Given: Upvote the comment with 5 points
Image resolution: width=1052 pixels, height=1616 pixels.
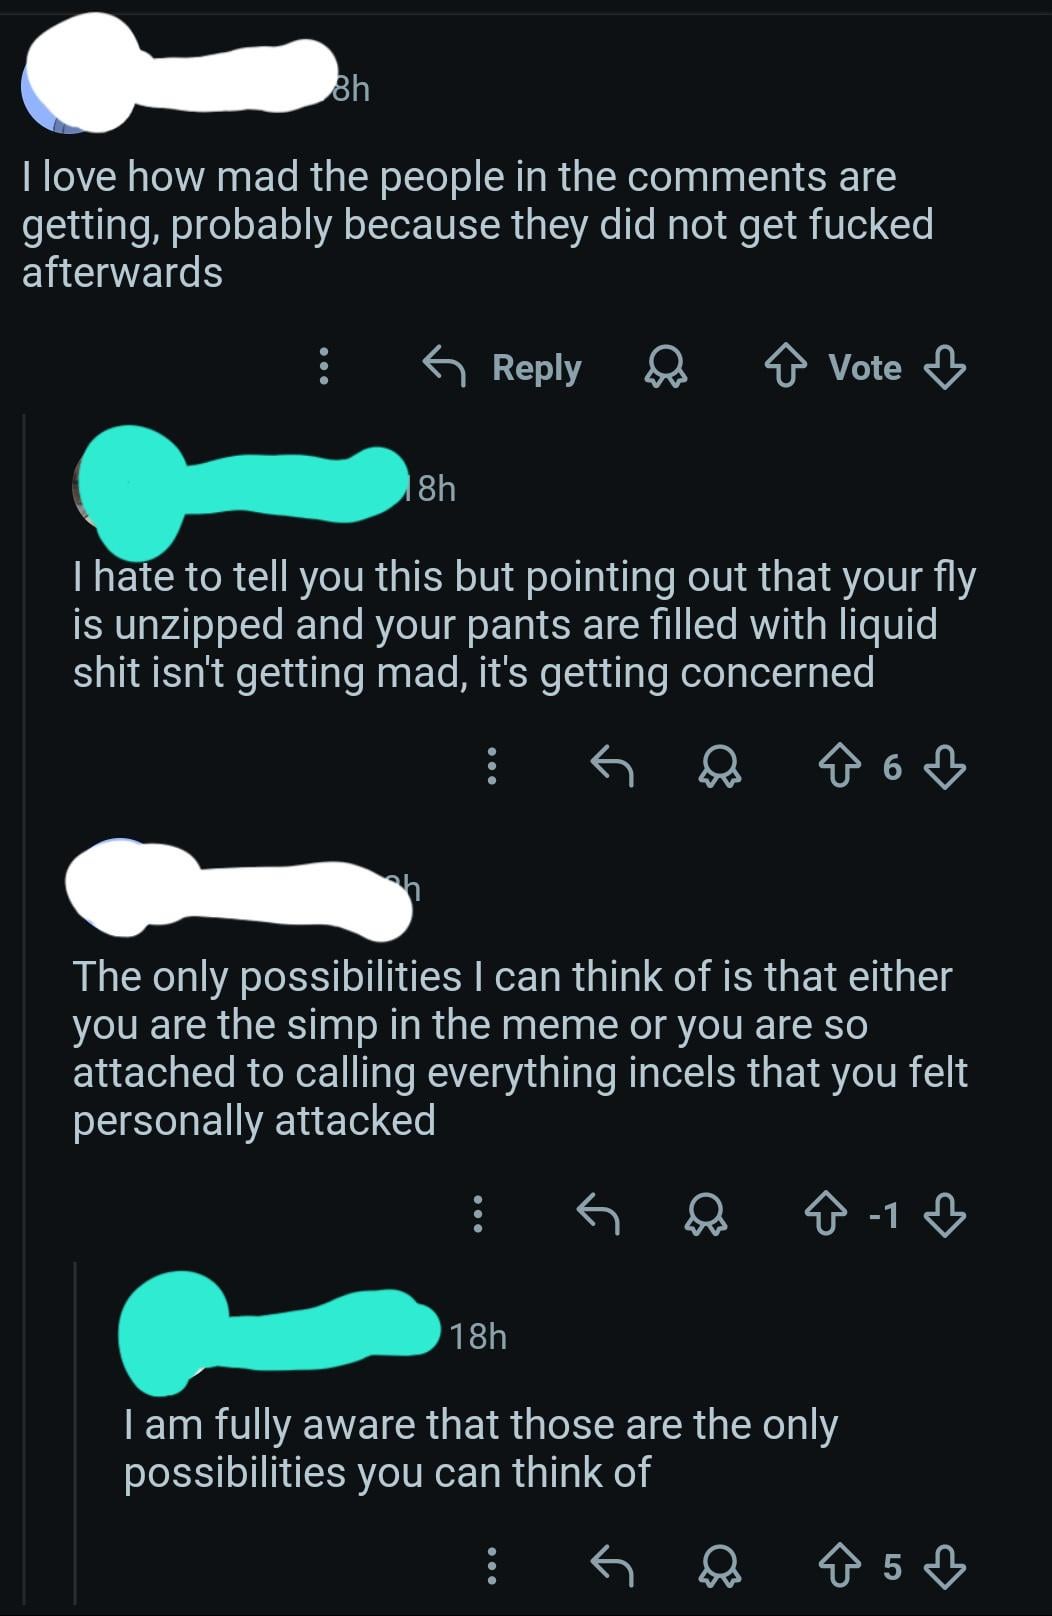Looking at the screenshot, I should 839,1566.
